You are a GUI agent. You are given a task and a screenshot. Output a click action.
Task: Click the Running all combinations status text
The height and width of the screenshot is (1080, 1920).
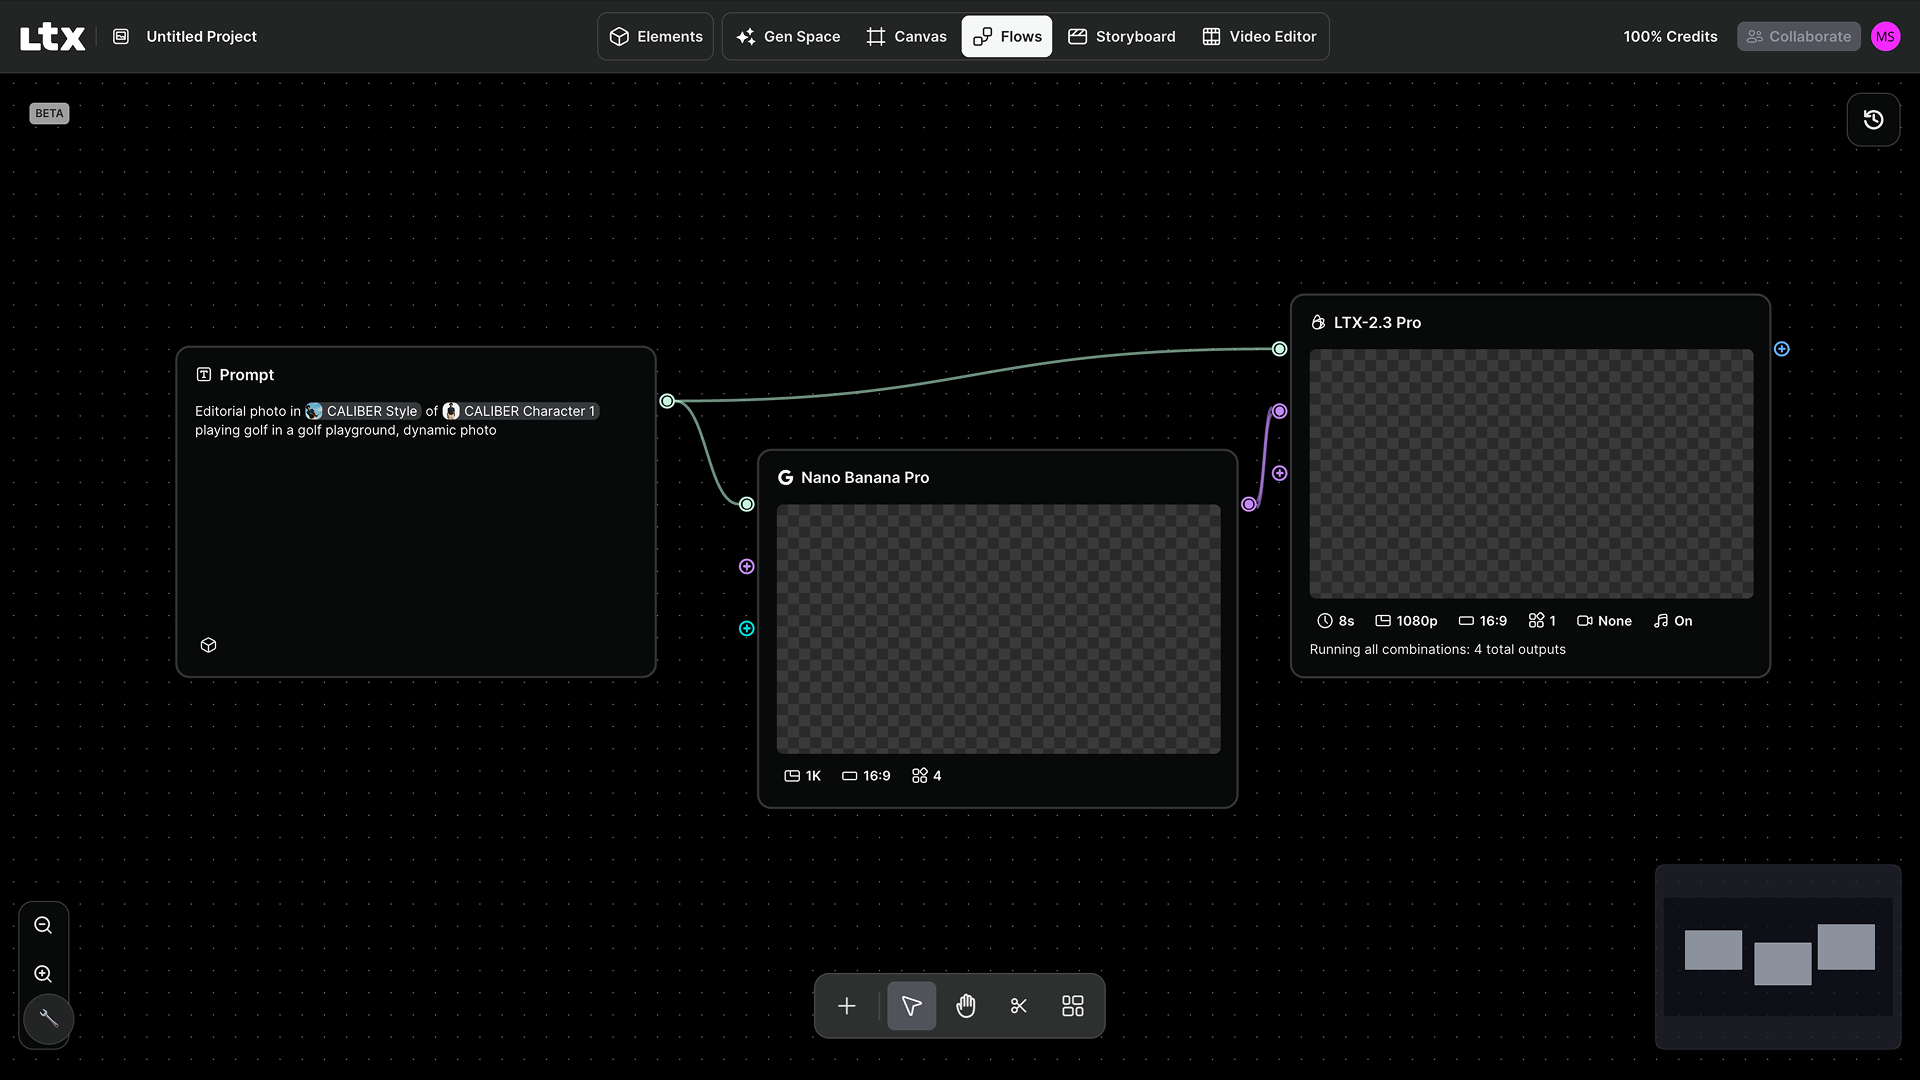click(1438, 650)
